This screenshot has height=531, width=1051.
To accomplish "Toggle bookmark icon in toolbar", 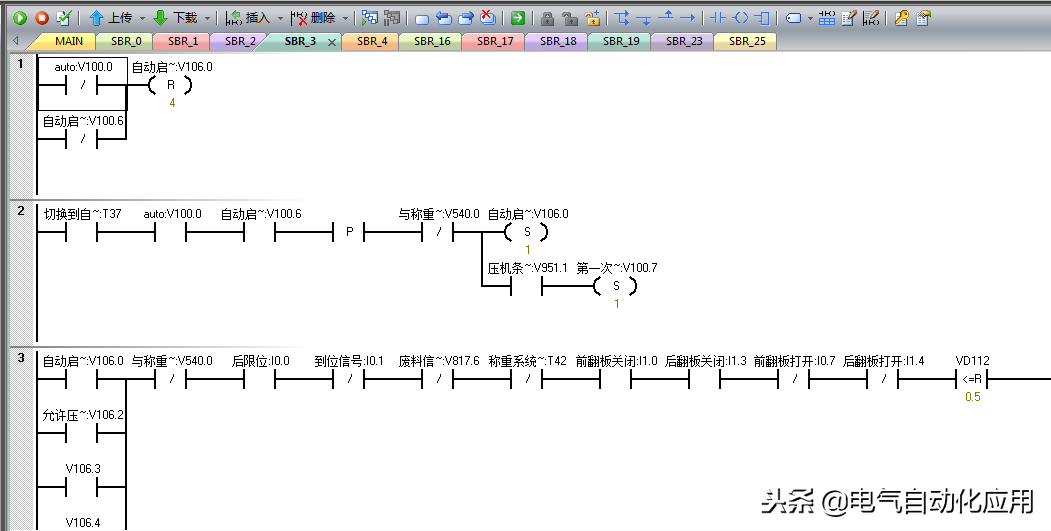I will (422, 19).
